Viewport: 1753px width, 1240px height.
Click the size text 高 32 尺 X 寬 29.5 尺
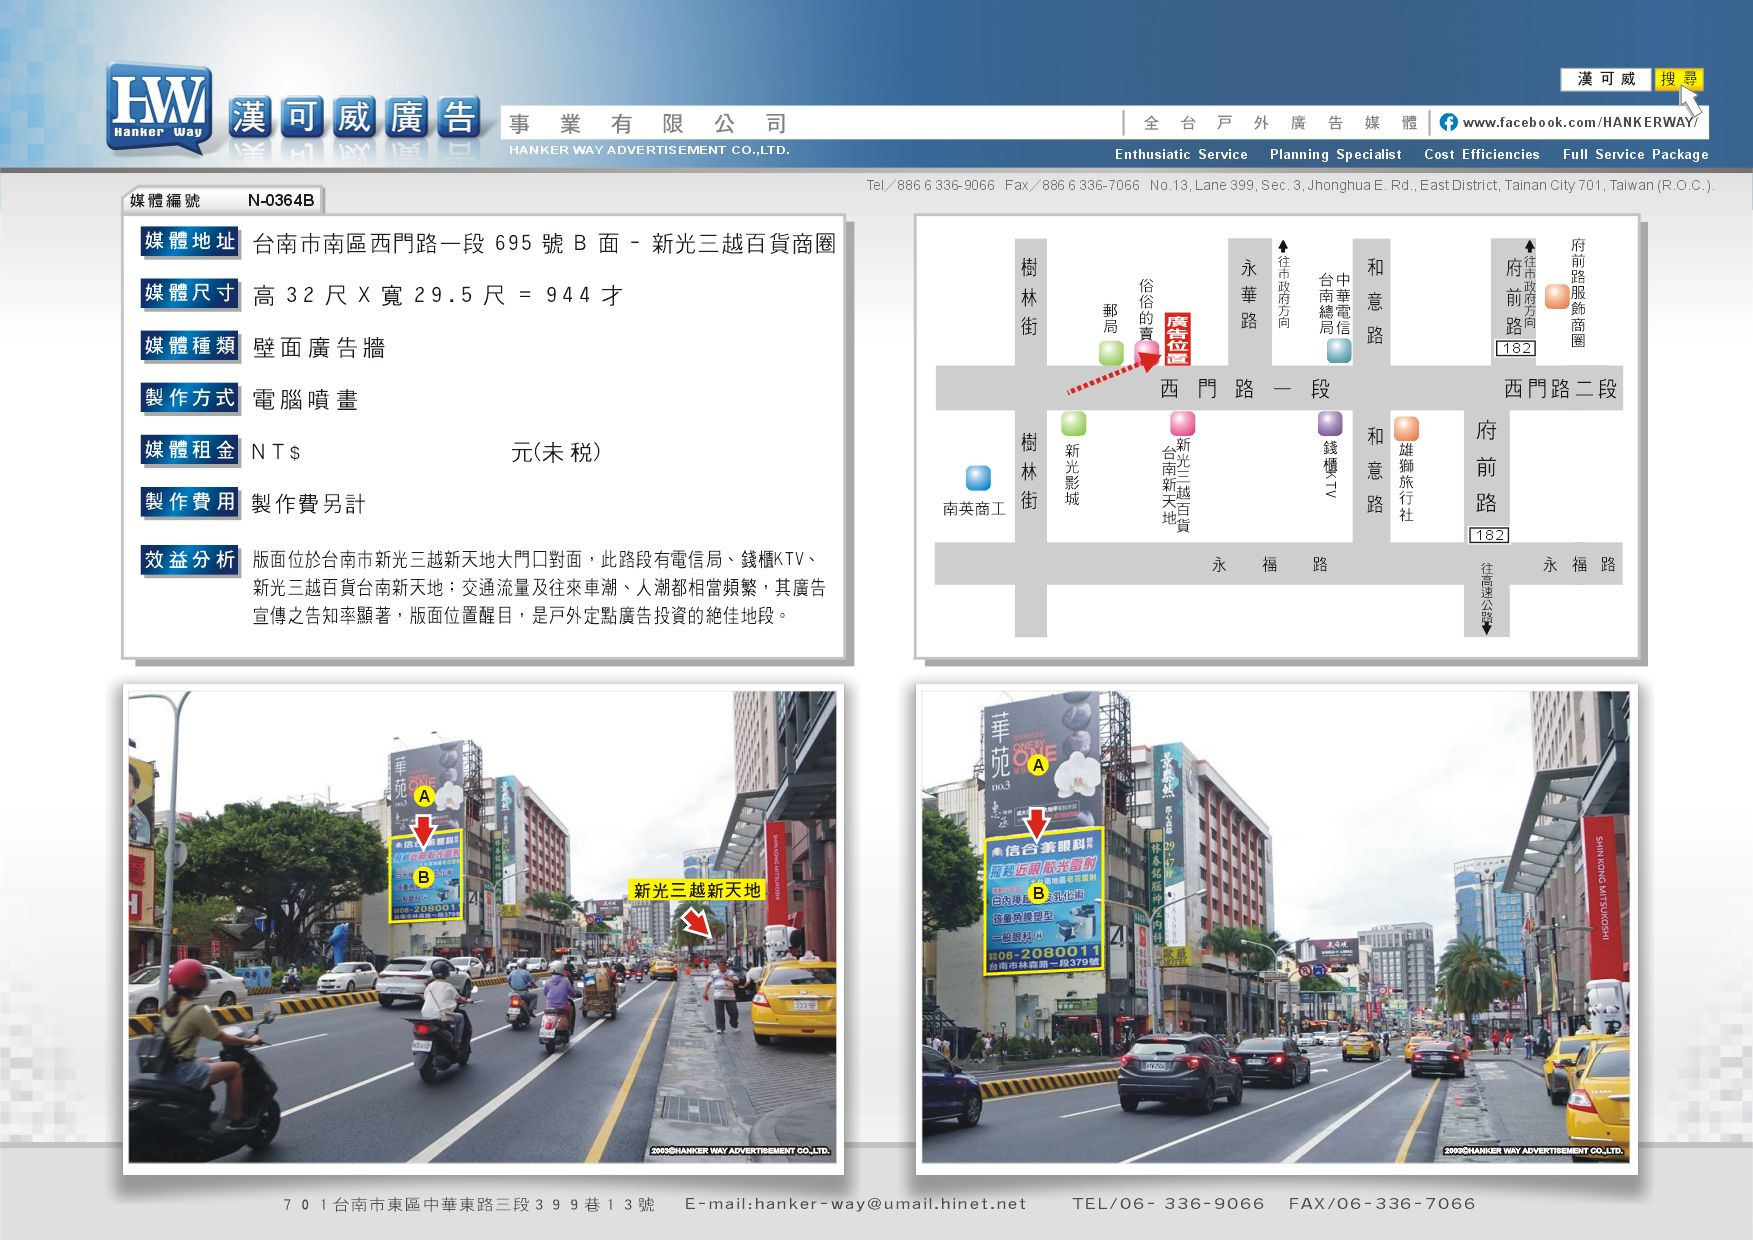(380, 296)
